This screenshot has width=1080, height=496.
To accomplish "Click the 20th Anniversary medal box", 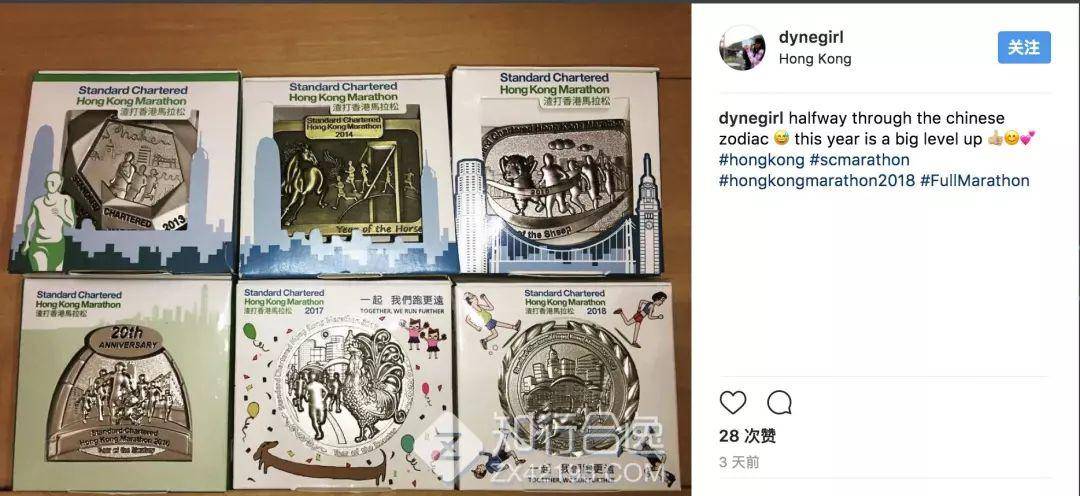I will tap(122, 382).
